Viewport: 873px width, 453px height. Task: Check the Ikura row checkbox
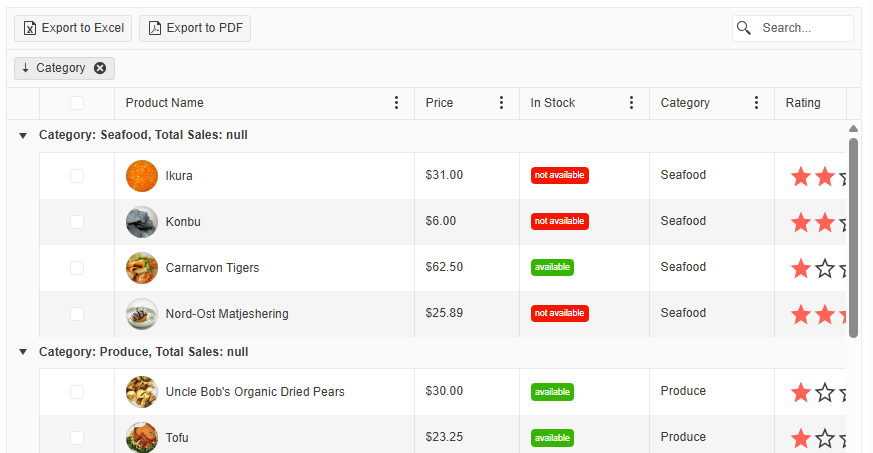pos(77,176)
